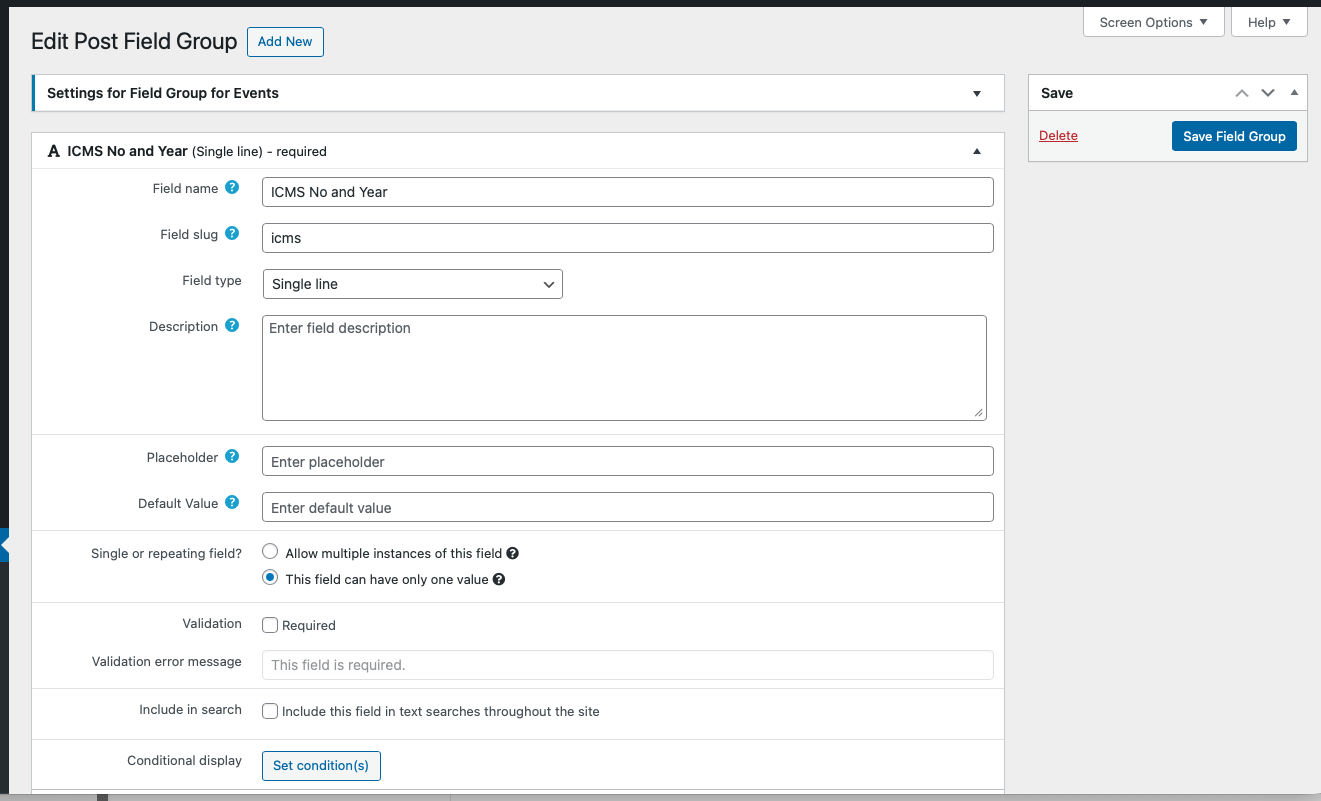The width and height of the screenshot is (1321, 801).
Task: Open help tooltip for Placeholder
Action: [x=232, y=456]
